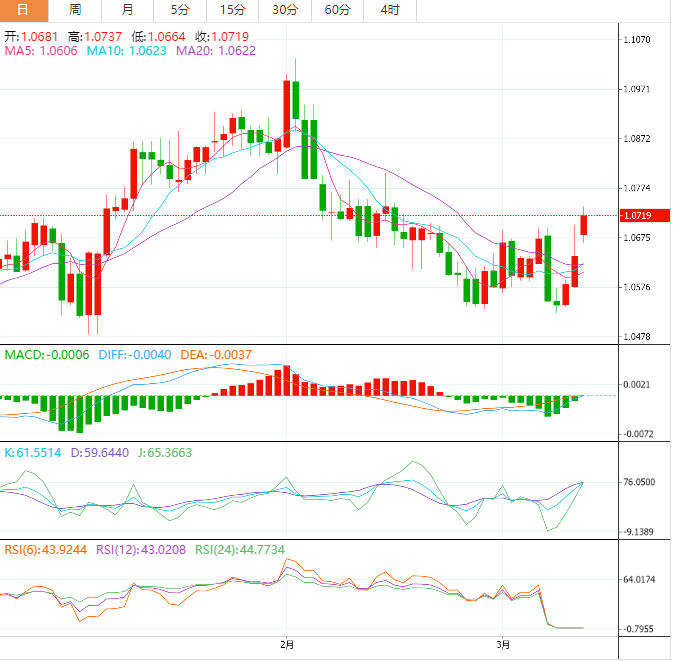Screen dimensions: 675x661
Task: Open the 4时 timeframe tab
Action: [x=390, y=10]
